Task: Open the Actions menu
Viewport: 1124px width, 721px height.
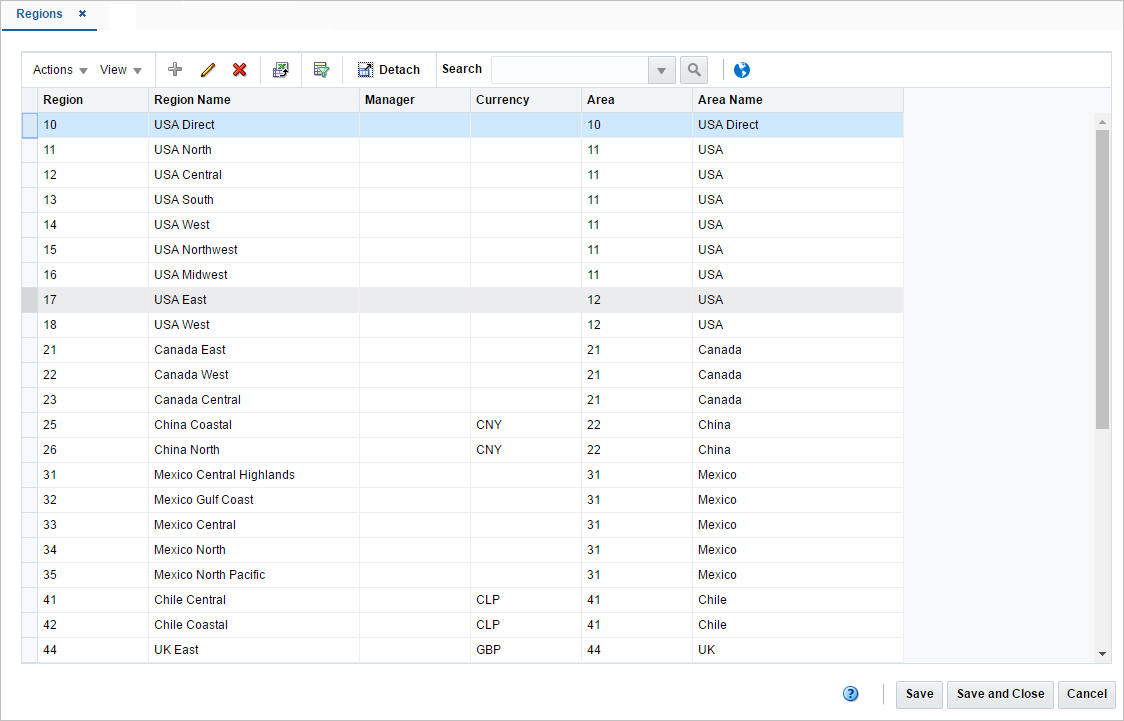Action: [60, 70]
